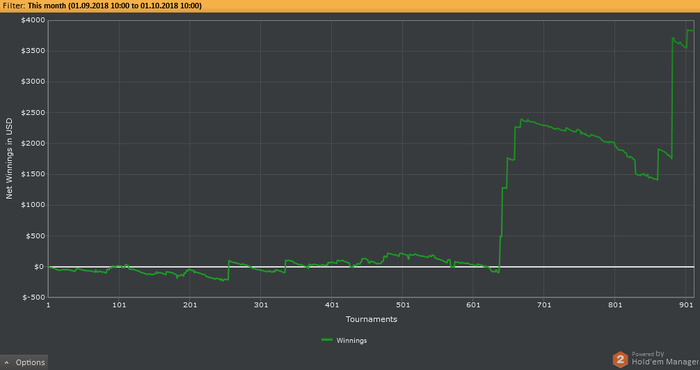Screen dimensions: 700x370
Task: Click the $-500 y-axis label
Action: coord(34,297)
